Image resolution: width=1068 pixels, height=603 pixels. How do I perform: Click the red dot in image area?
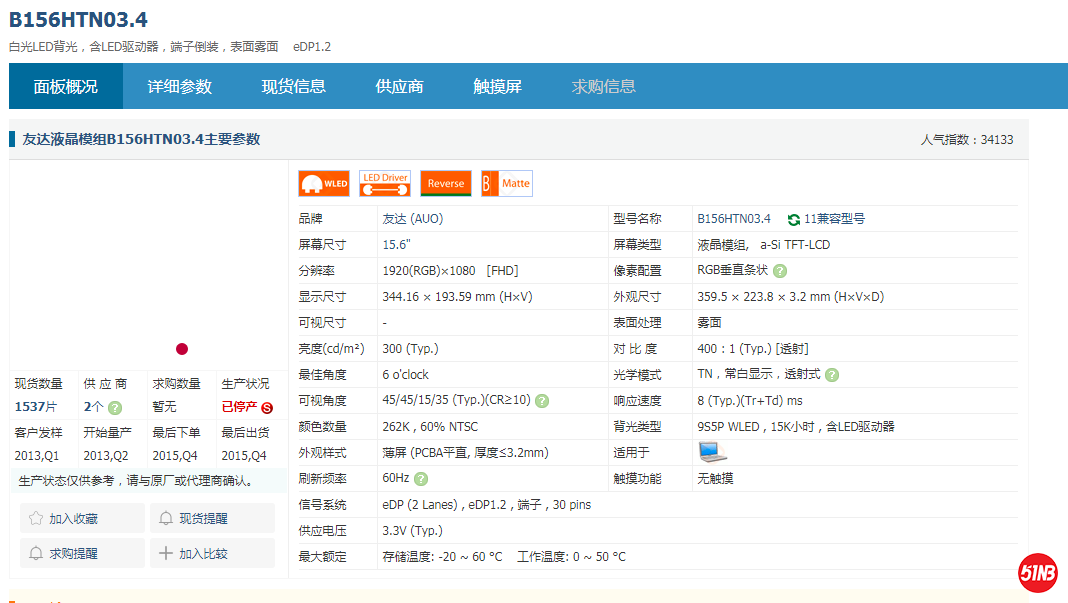point(182,349)
